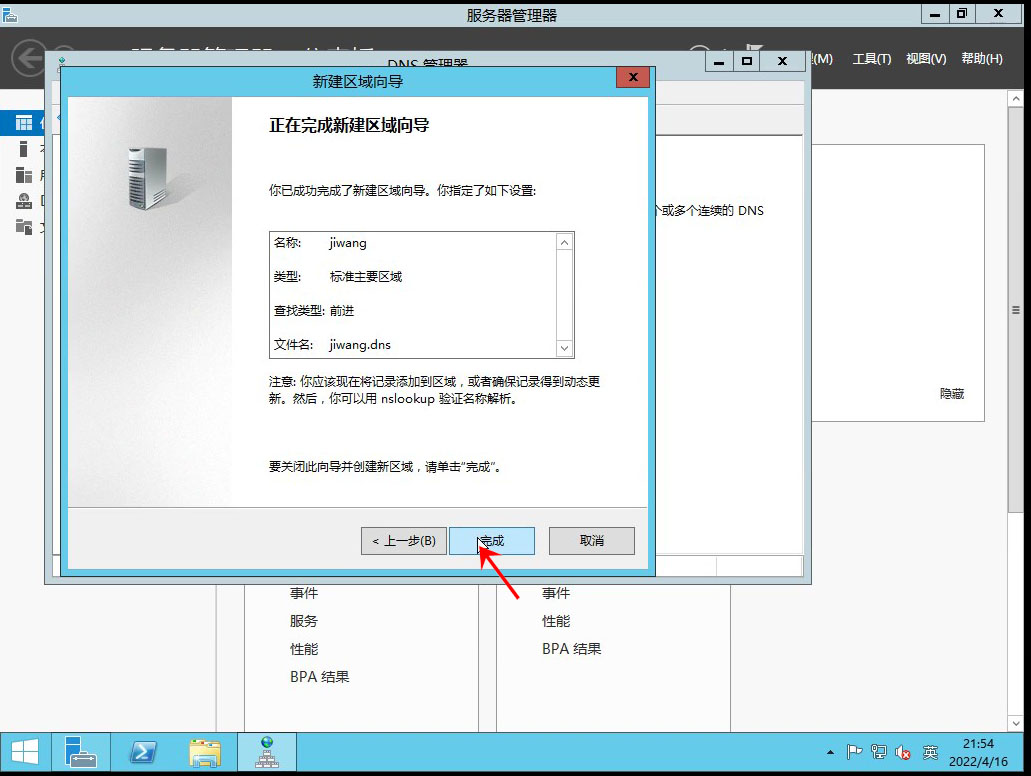Click the Server Manager vertical scrollbar thumb
The width and height of the screenshot is (1031, 776).
coord(1015,310)
